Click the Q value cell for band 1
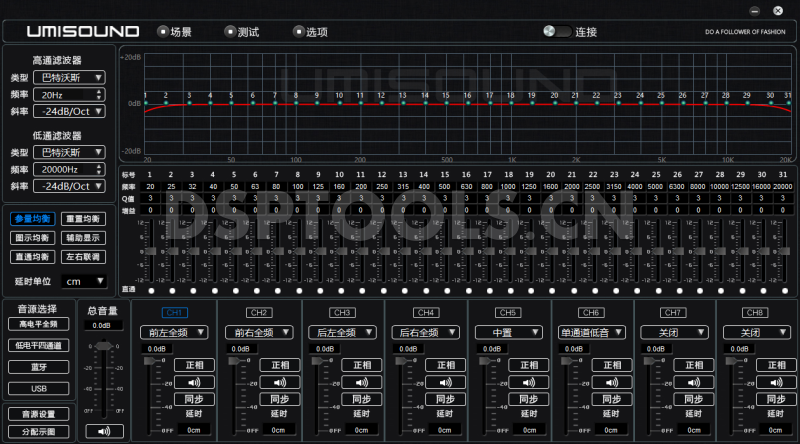 pyautogui.click(x=151, y=198)
